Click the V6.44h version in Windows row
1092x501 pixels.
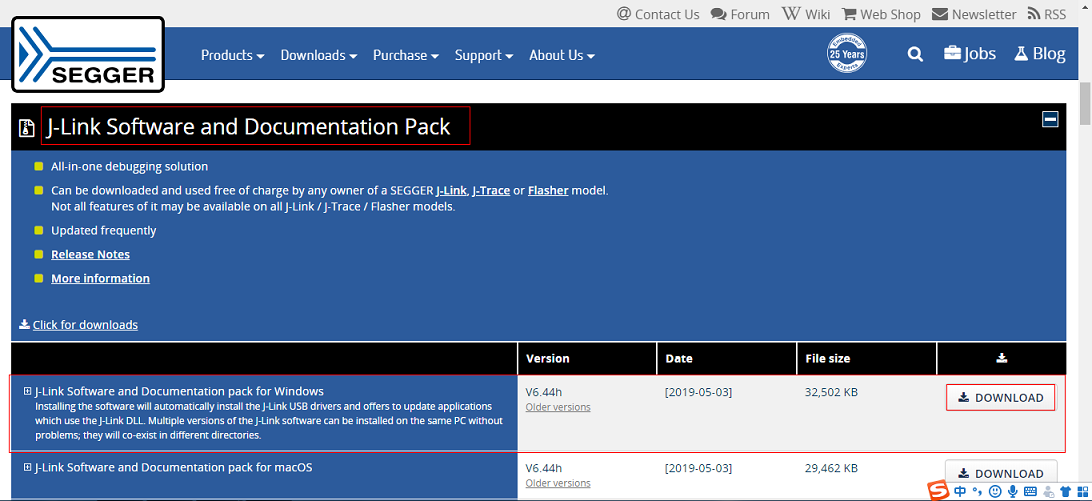pos(544,392)
